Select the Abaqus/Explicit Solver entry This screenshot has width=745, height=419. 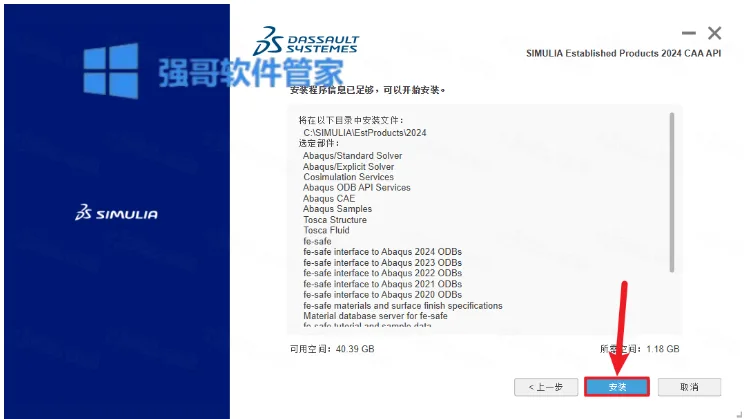pyautogui.click(x=348, y=166)
